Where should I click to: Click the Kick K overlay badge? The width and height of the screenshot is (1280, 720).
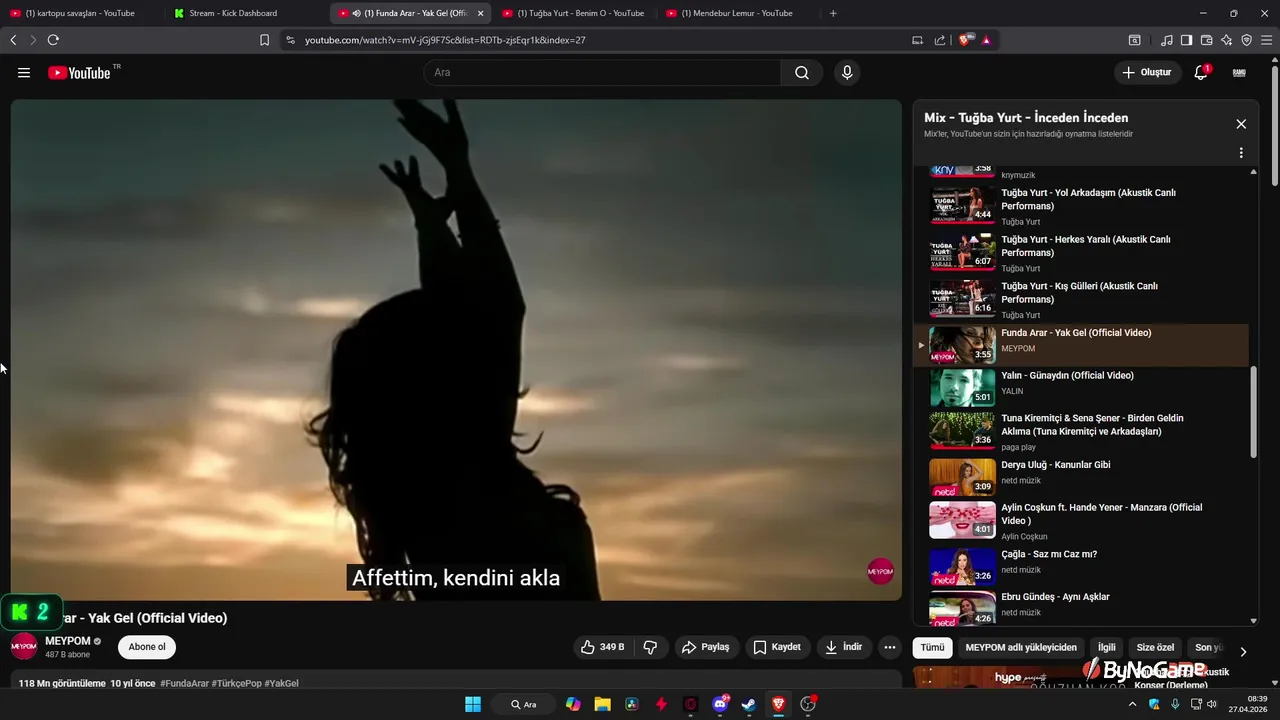click(31, 612)
